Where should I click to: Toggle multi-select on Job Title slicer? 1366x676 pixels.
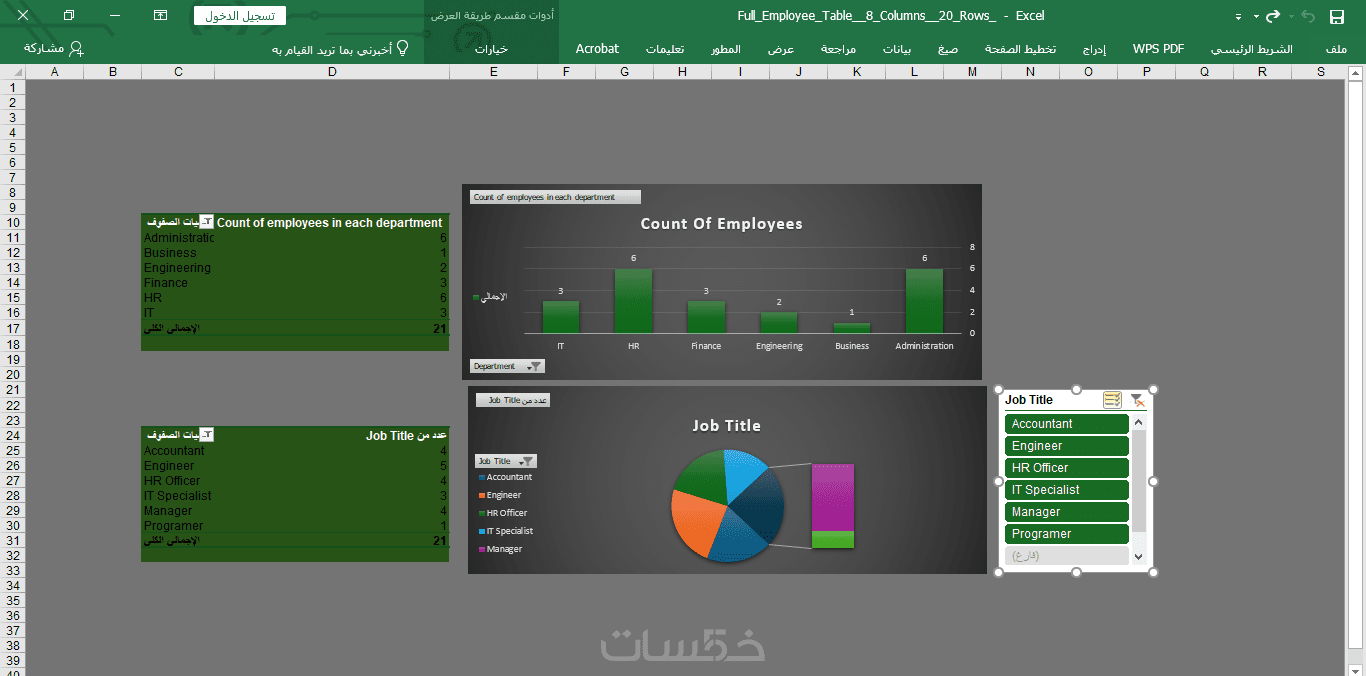coord(1113,400)
